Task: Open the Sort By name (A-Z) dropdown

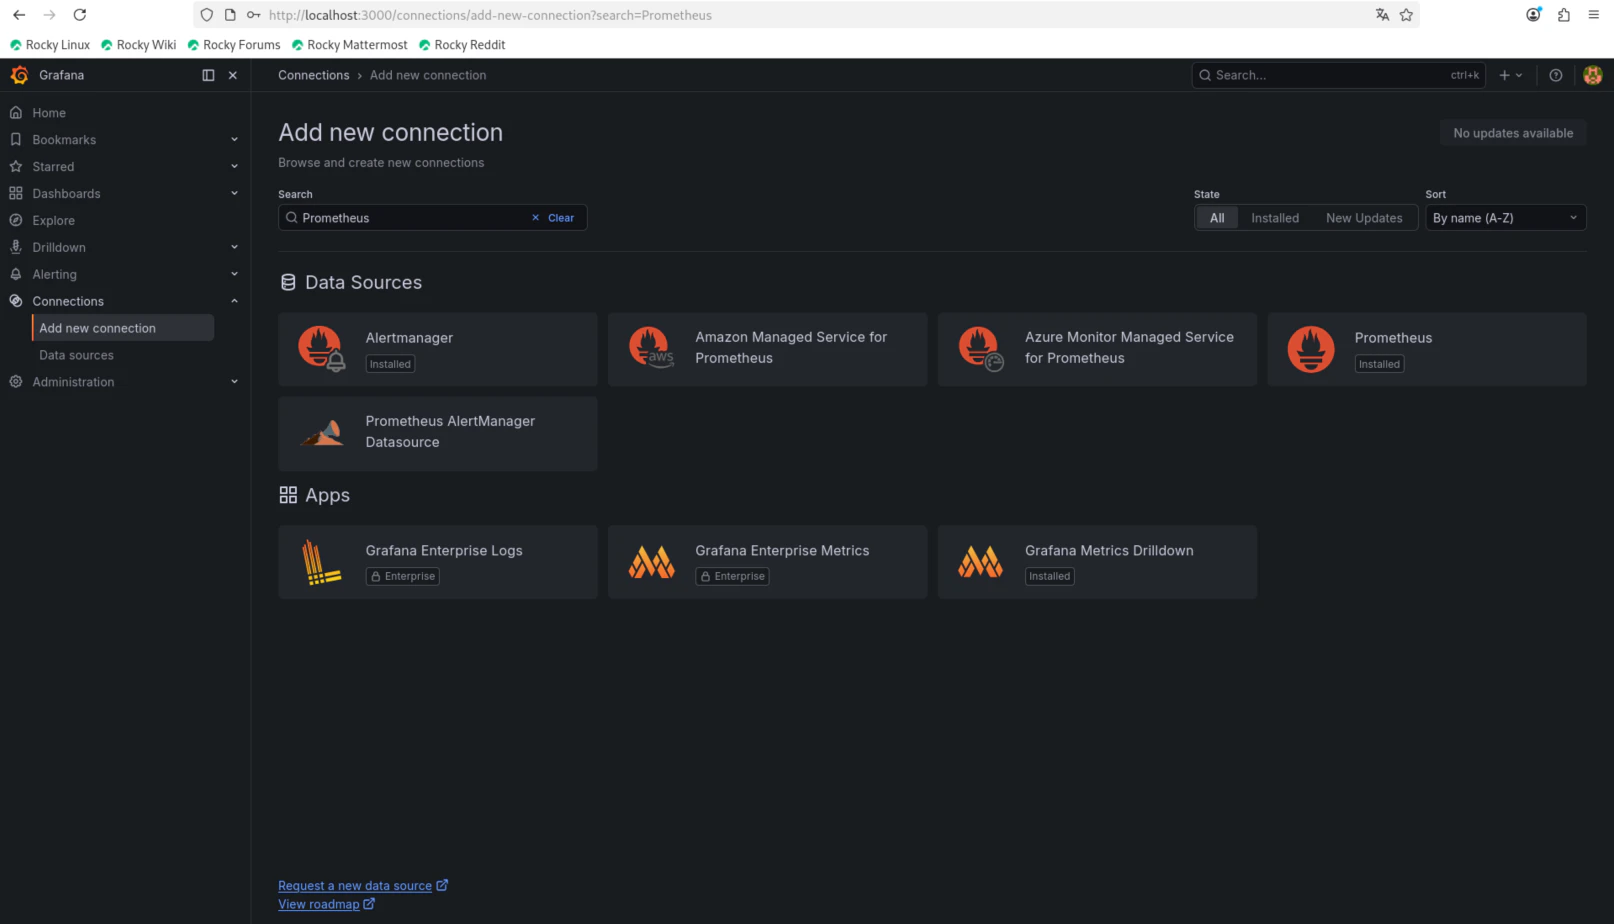Action: (x=1505, y=218)
